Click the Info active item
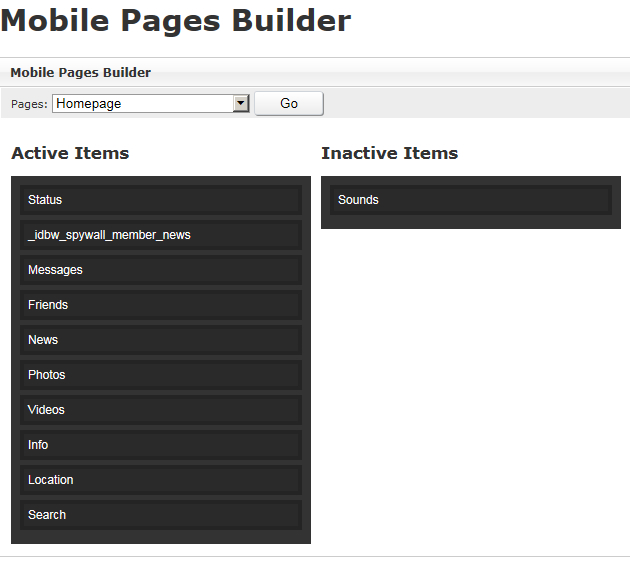The height and width of the screenshot is (562, 630). (160, 445)
